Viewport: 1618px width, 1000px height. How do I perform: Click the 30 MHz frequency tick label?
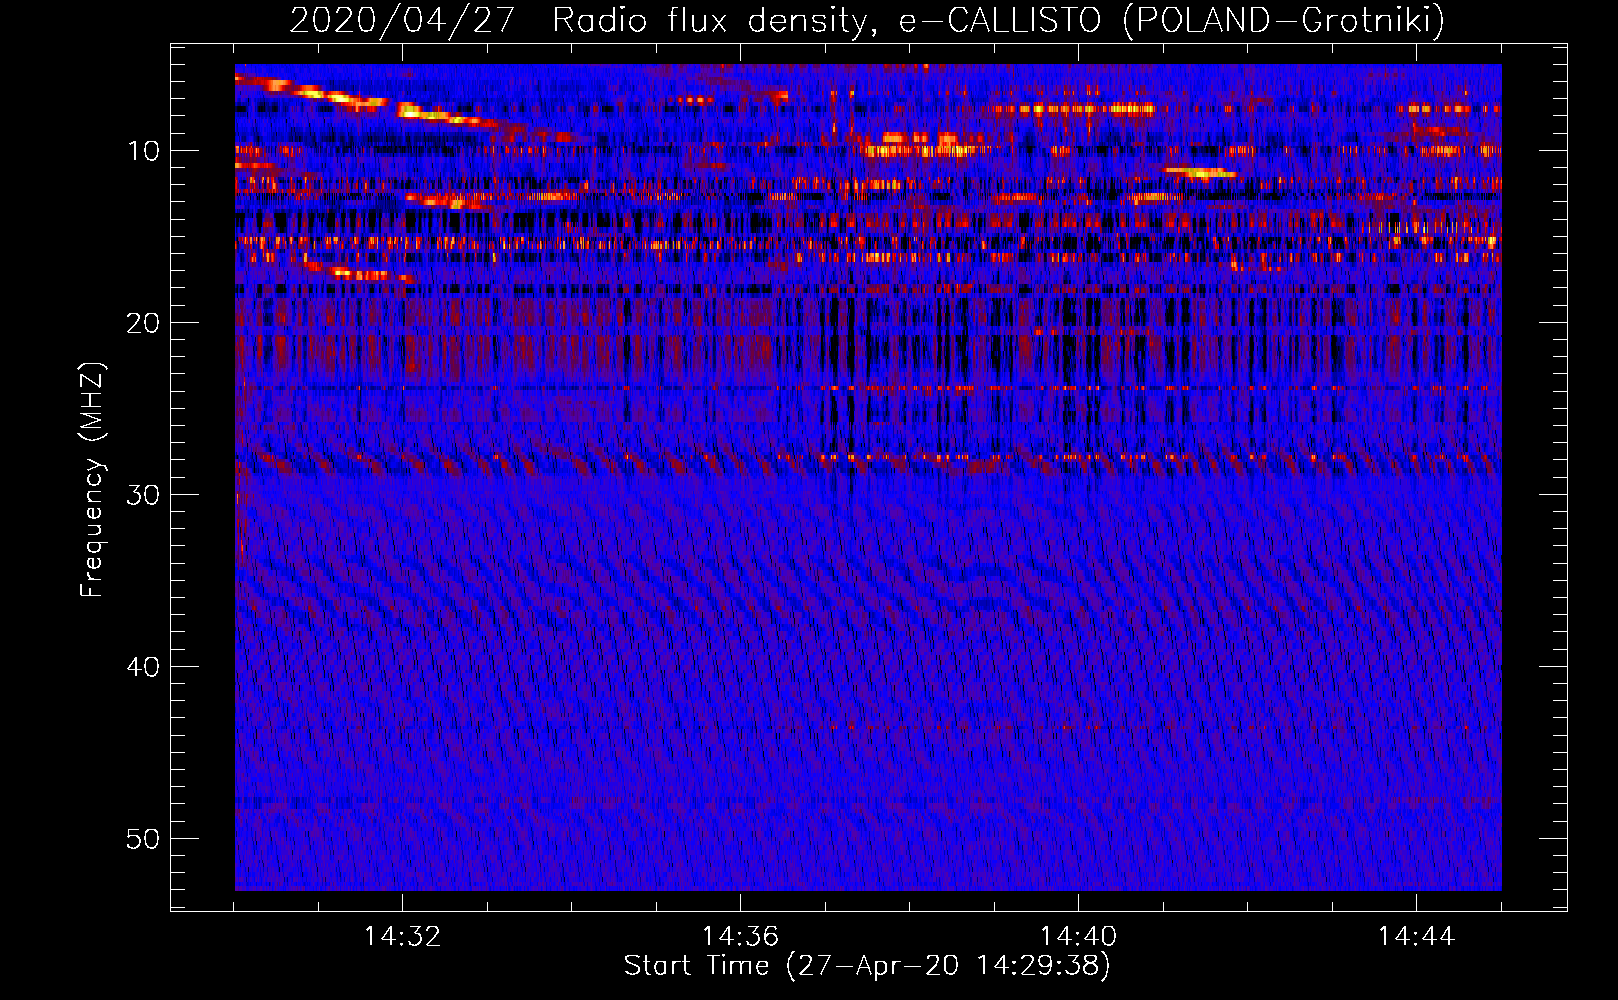(144, 495)
